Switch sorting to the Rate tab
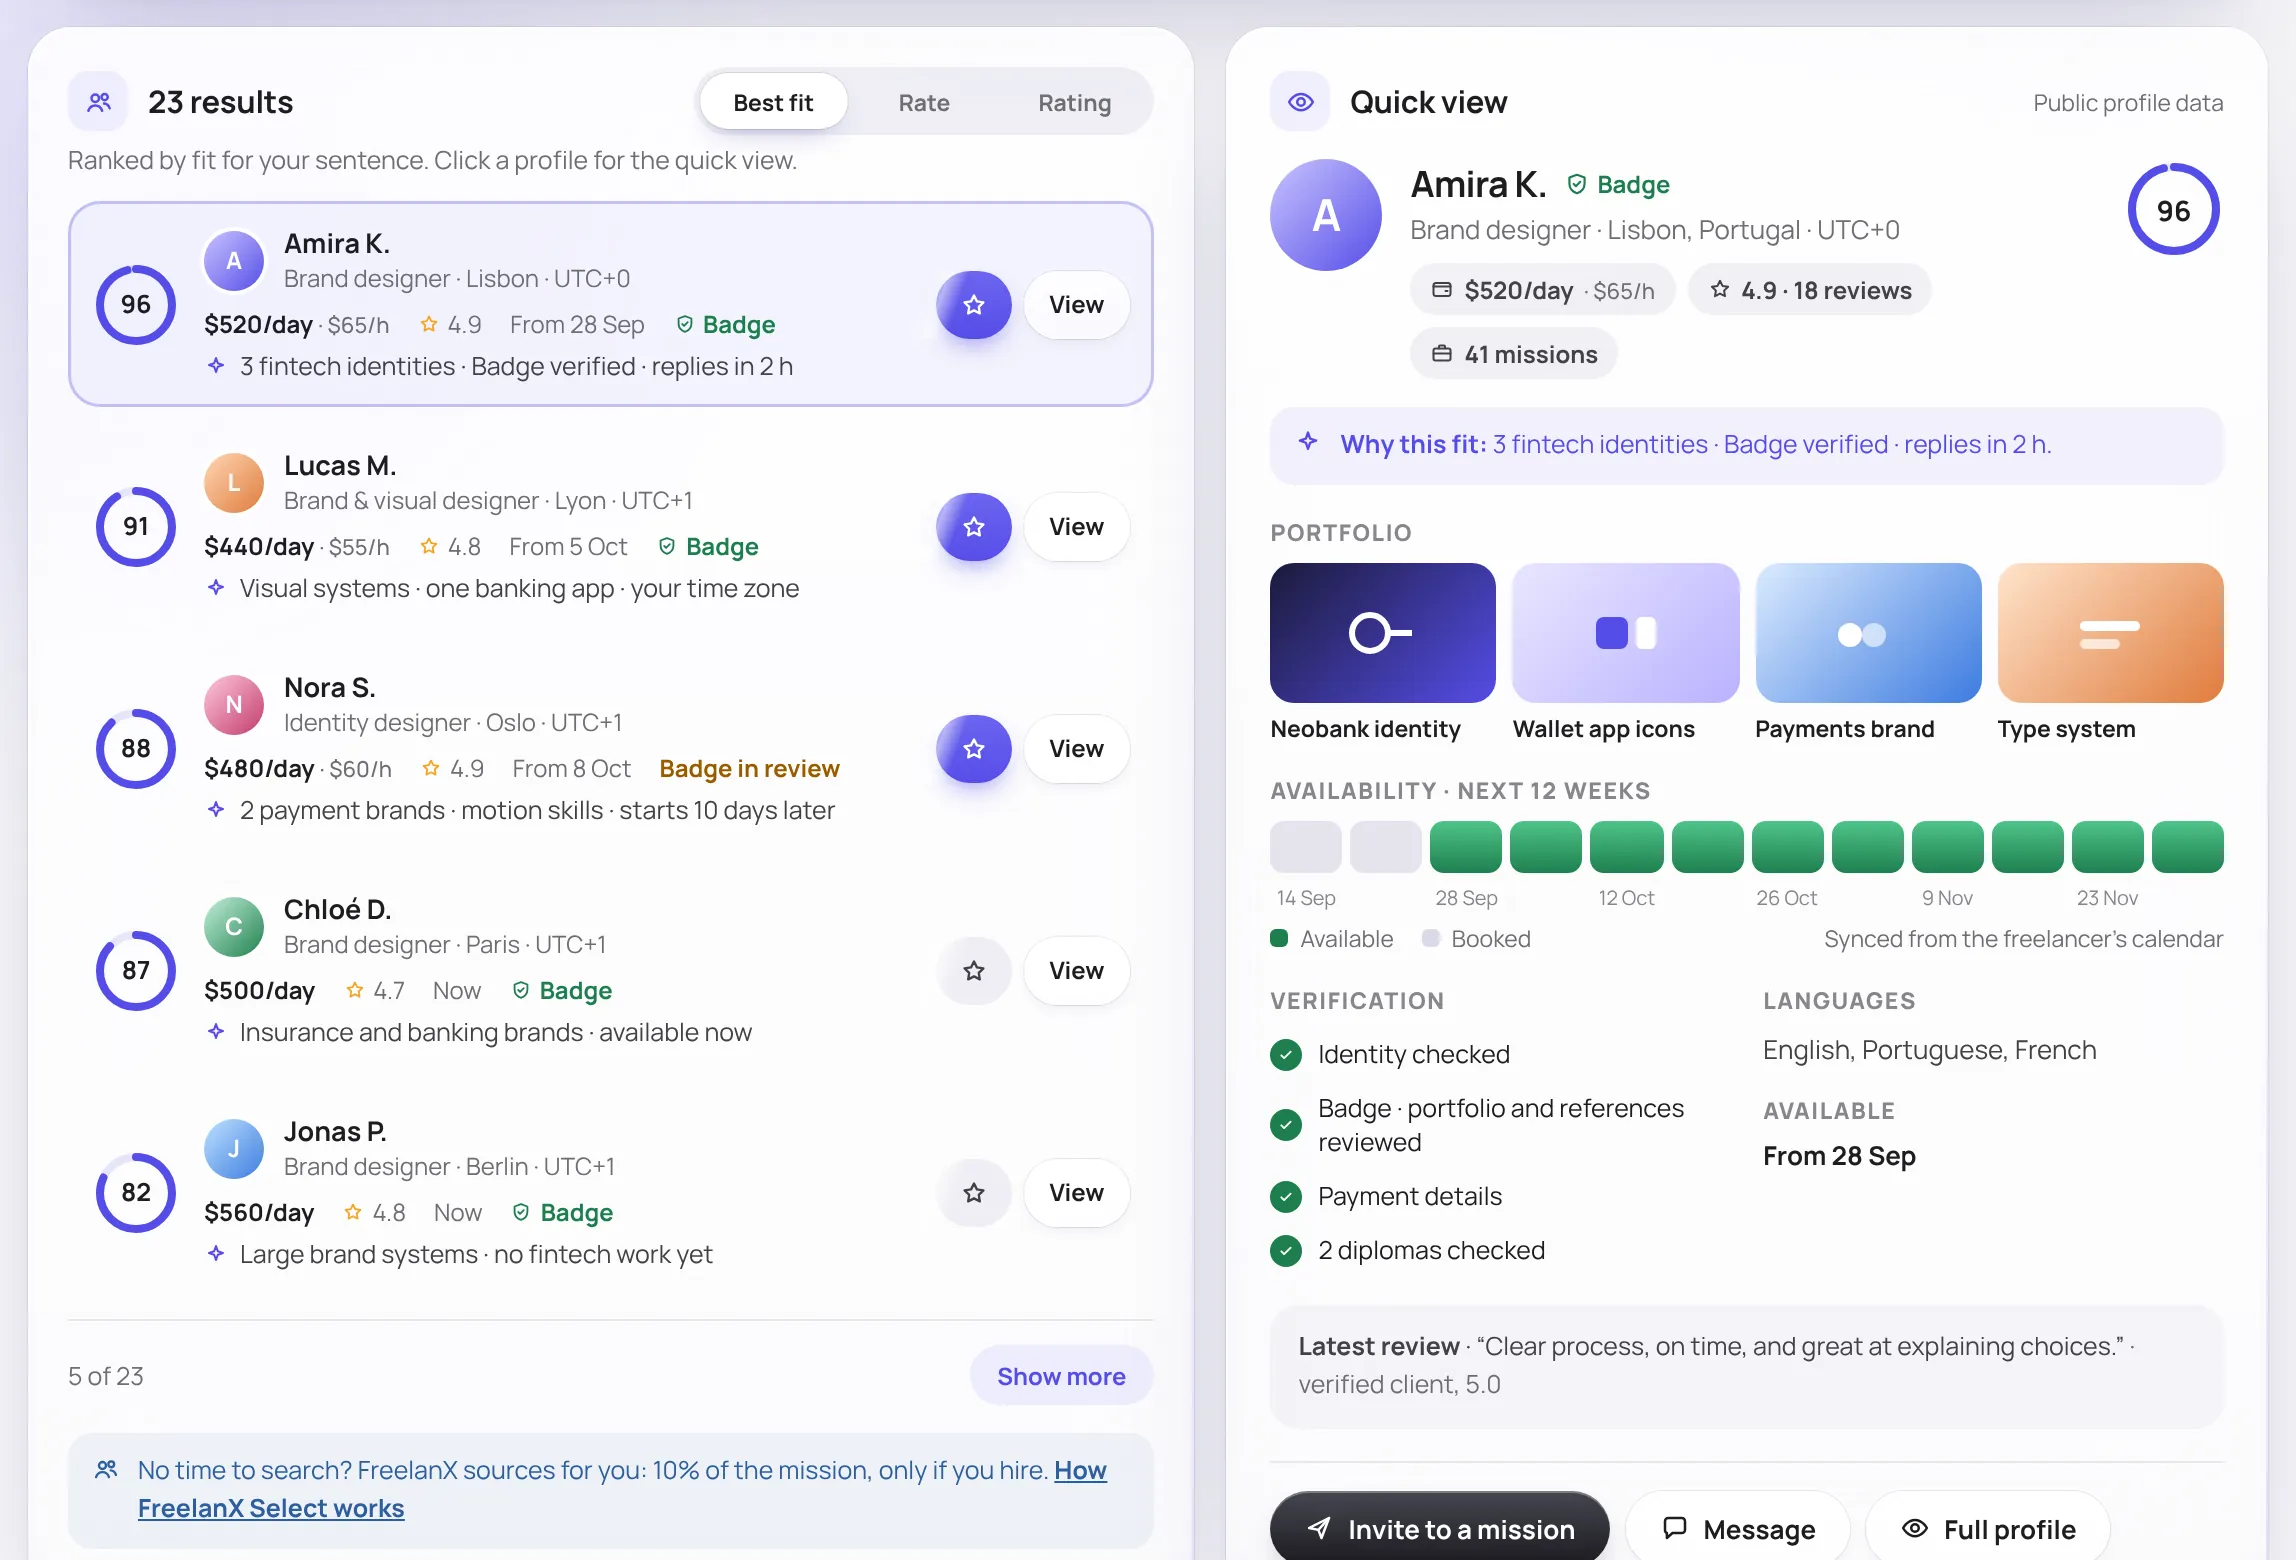This screenshot has height=1560, width=2296. point(923,102)
